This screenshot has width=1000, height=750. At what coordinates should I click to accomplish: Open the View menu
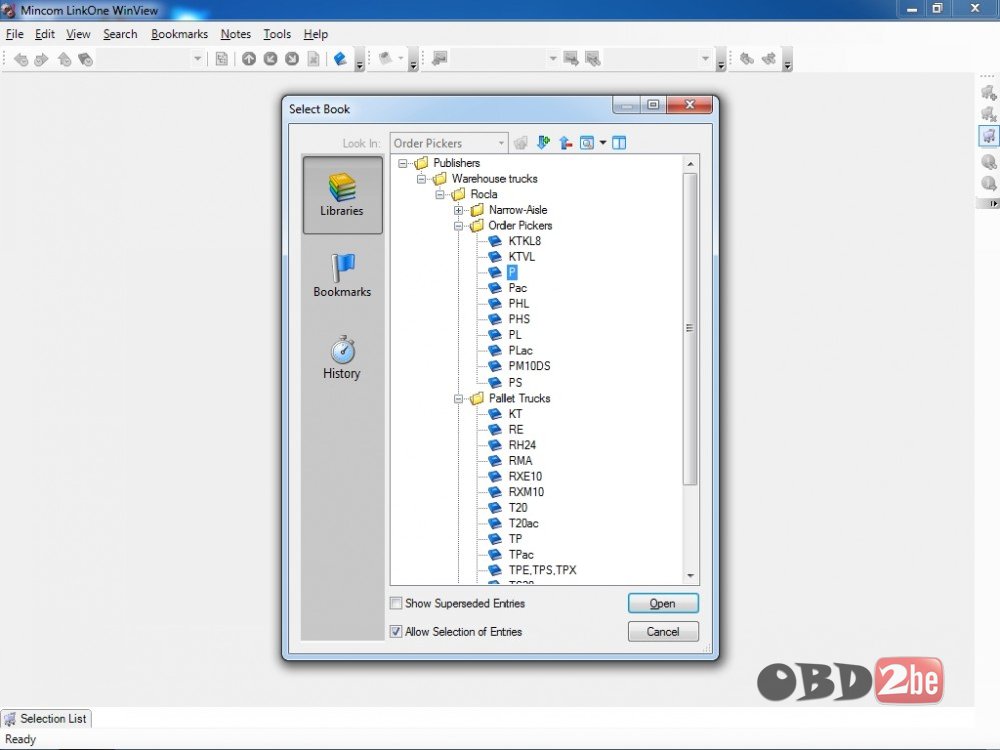pos(78,34)
